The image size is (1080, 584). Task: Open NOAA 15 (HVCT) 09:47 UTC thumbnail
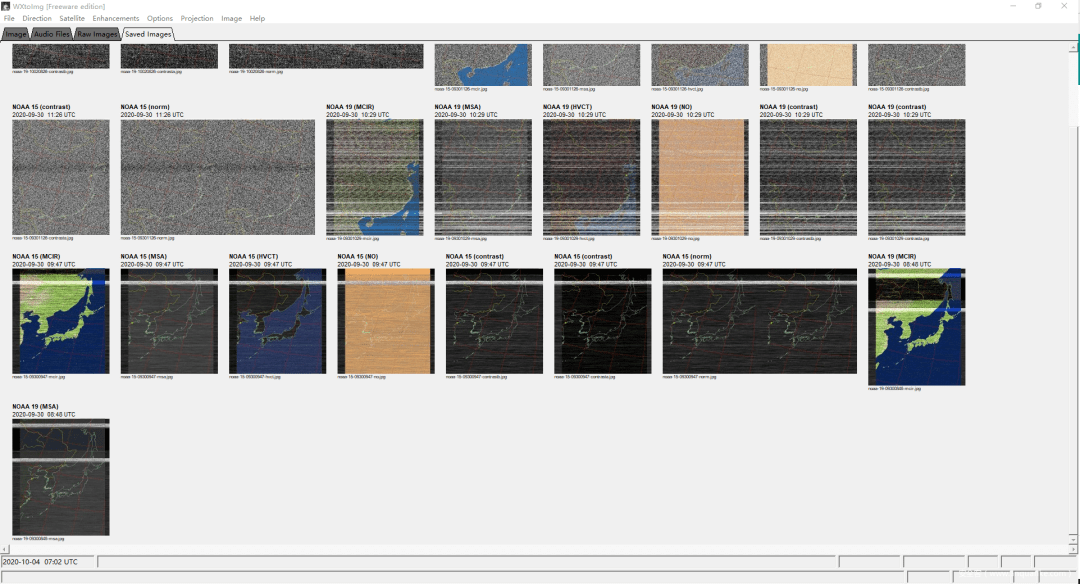pyautogui.click(x=277, y=320)
